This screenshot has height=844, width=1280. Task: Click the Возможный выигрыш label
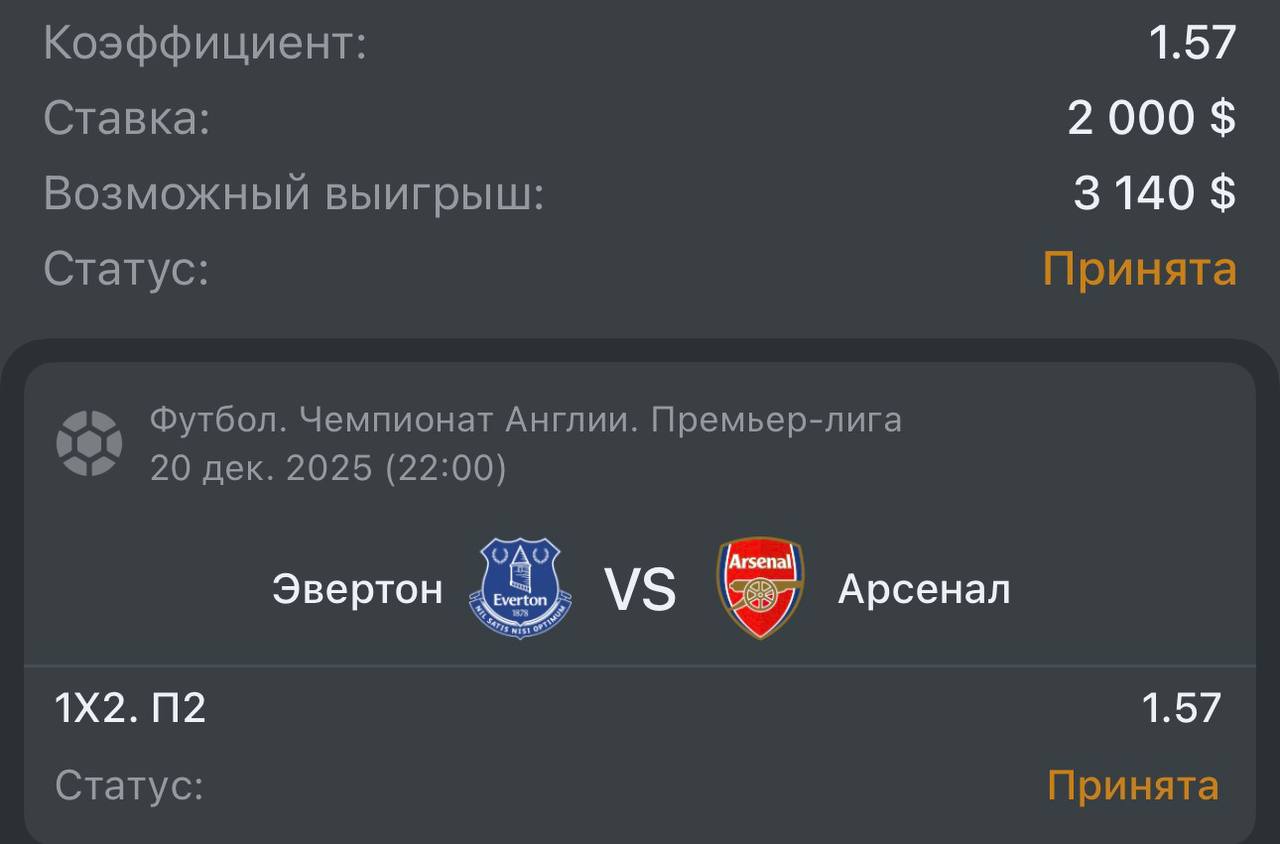pos(293,193)
